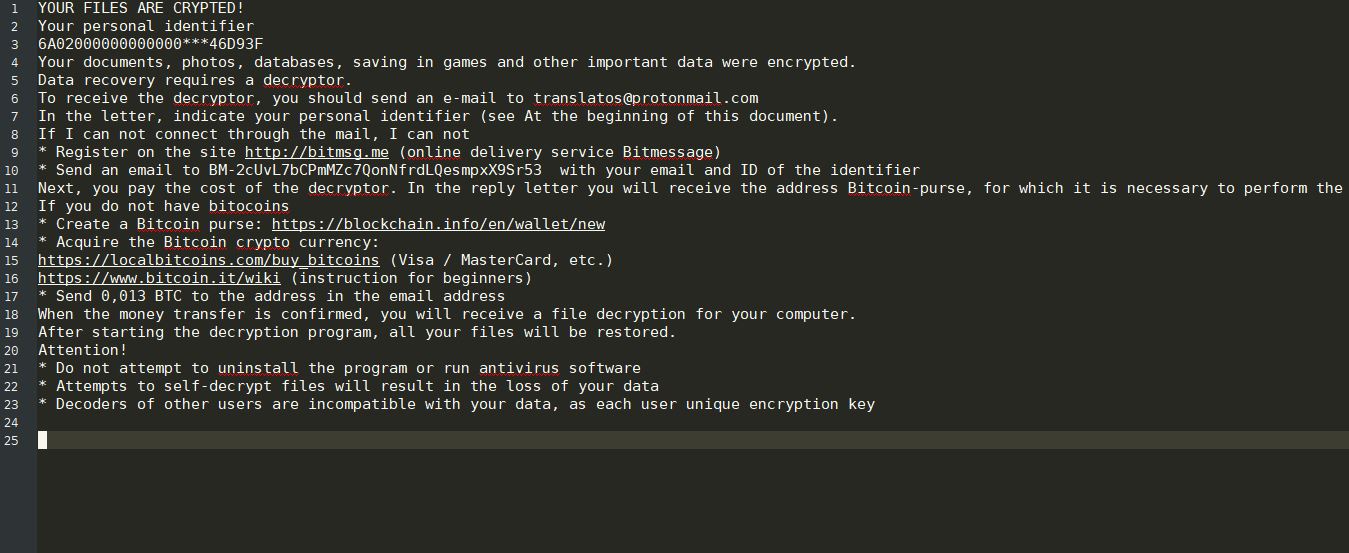Click line number 20 in the gutter
1349x553 pixels.
12,350
